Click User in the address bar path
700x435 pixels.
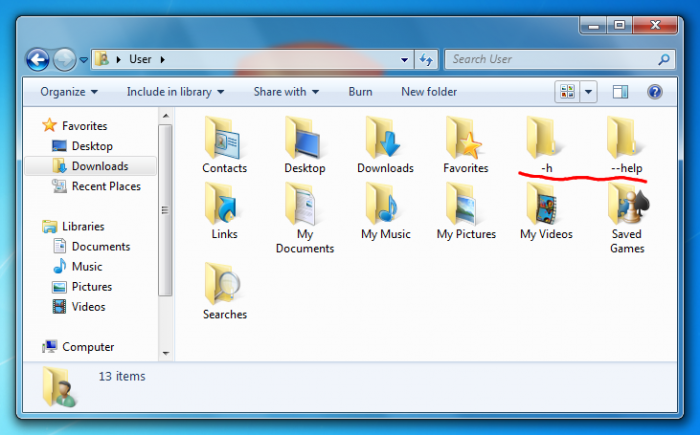(140, 59)
